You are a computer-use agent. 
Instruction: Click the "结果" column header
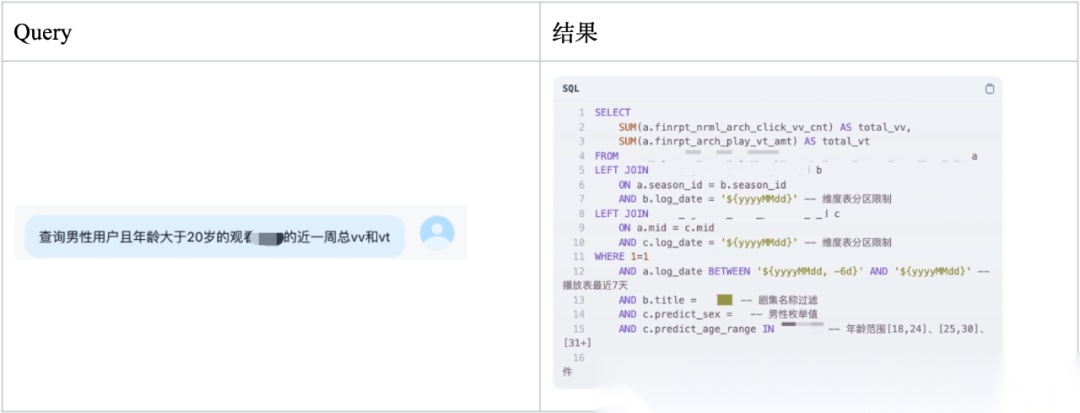click(574, 32)
